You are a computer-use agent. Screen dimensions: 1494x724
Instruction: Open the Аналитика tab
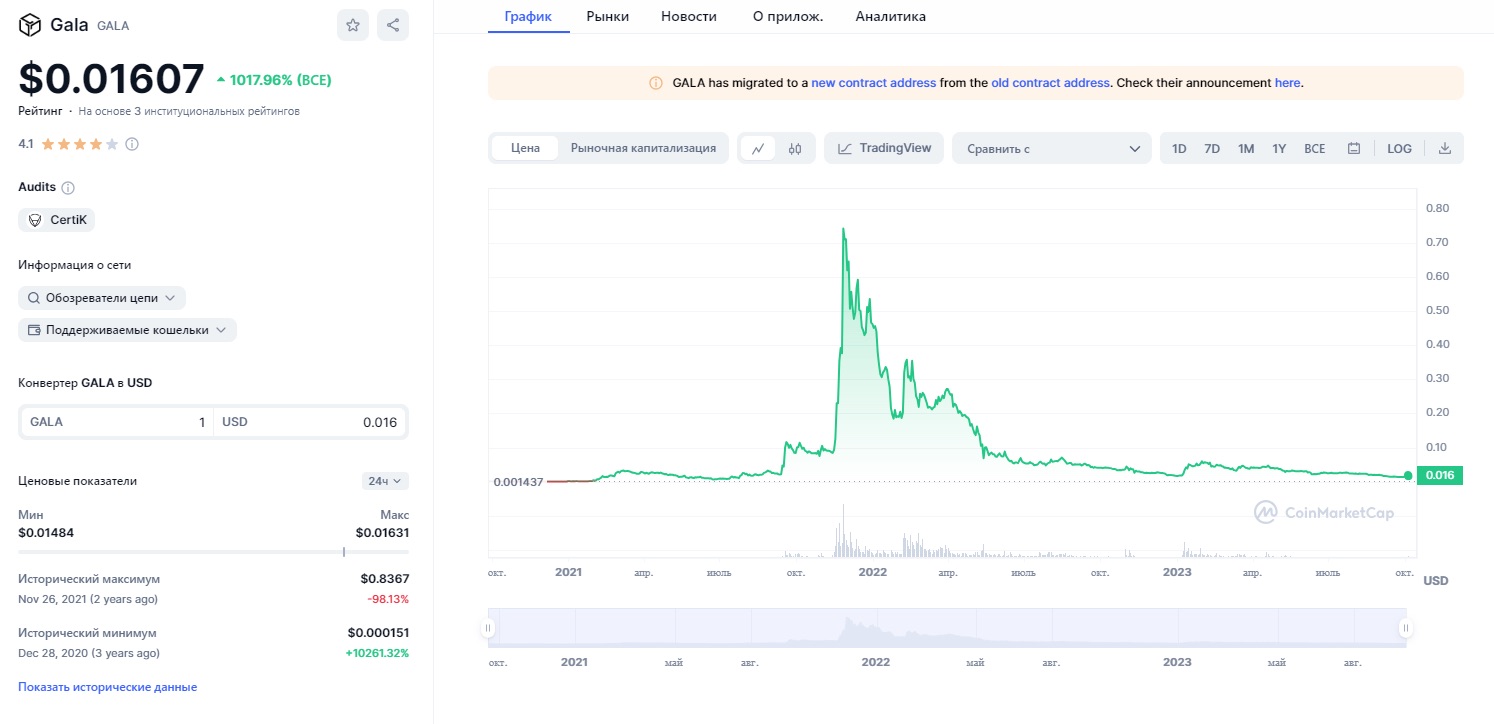[891, 17]
